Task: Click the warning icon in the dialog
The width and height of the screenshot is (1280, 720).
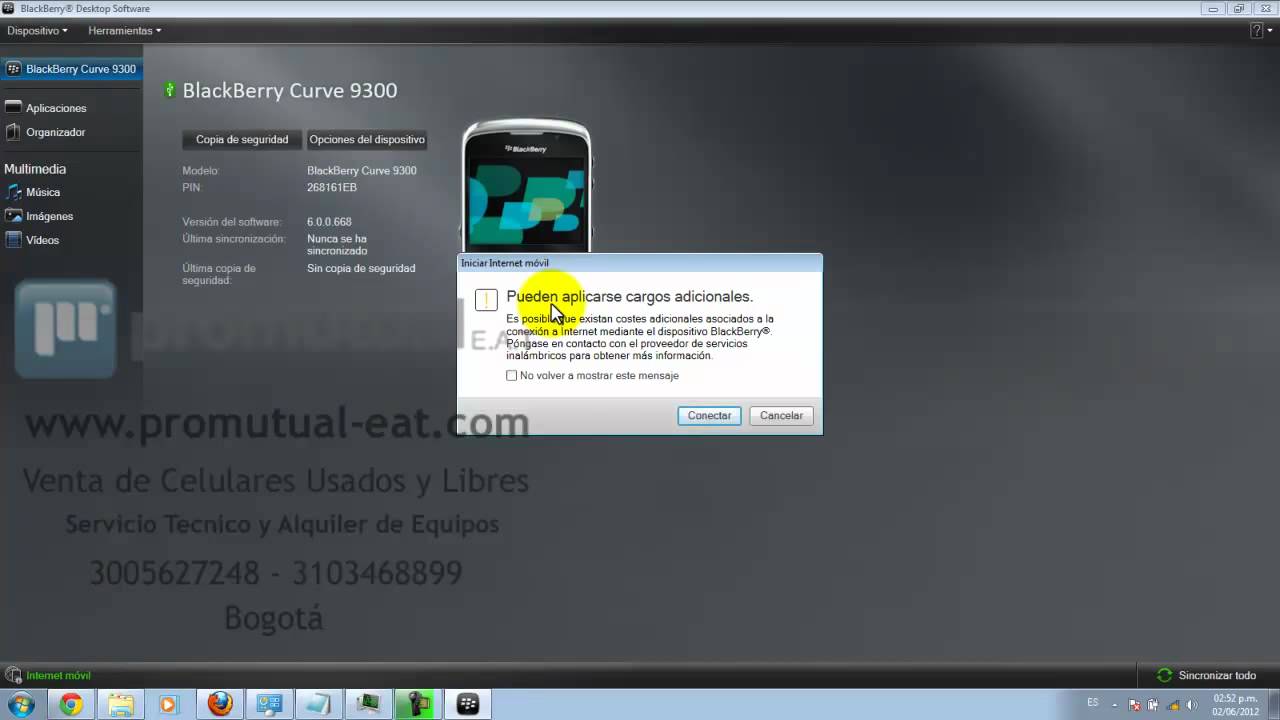Action: point(486,300)
